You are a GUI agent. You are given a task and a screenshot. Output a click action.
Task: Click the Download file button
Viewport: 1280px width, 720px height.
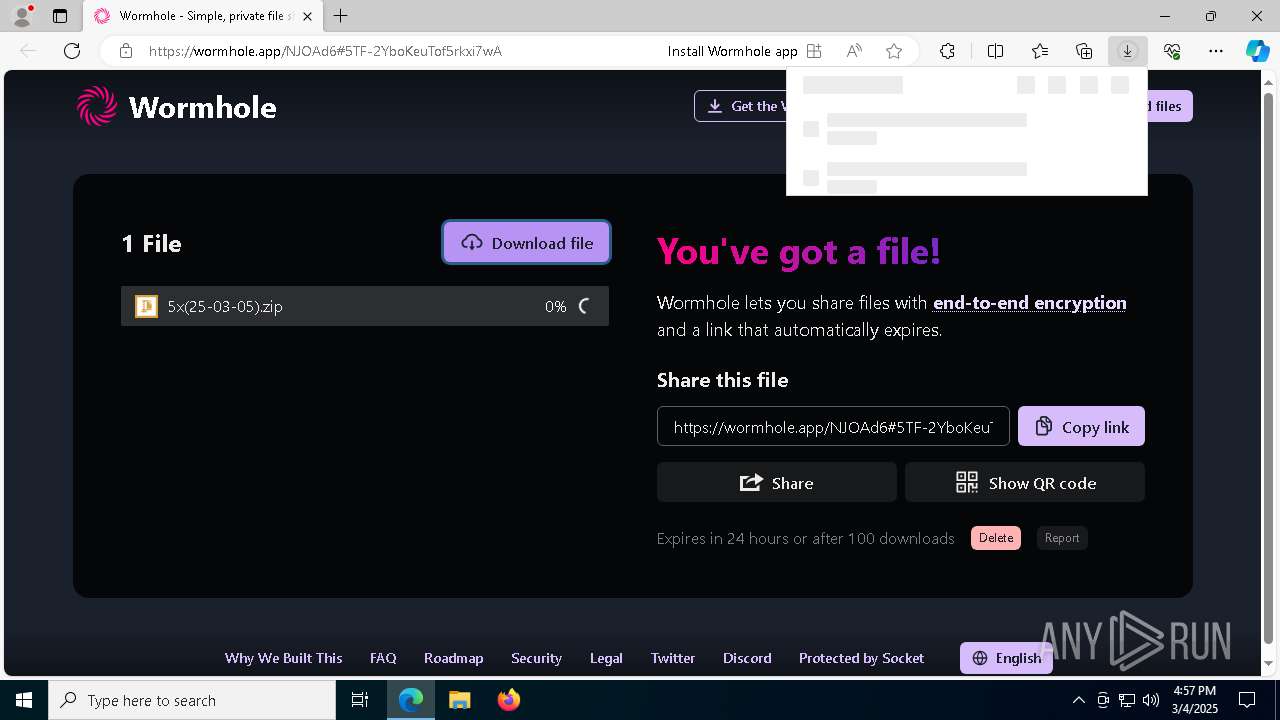coord(526,243)
